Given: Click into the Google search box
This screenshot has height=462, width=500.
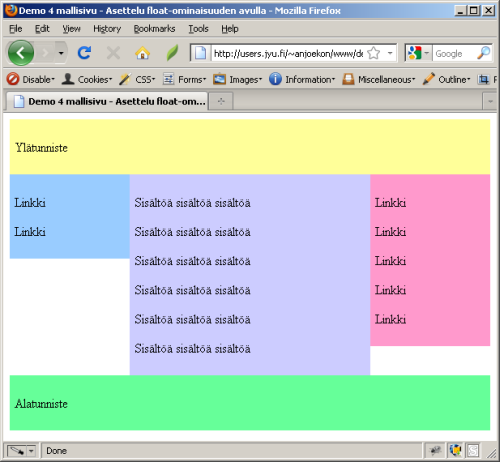Looking at the screenshot, I should (454, 53).
